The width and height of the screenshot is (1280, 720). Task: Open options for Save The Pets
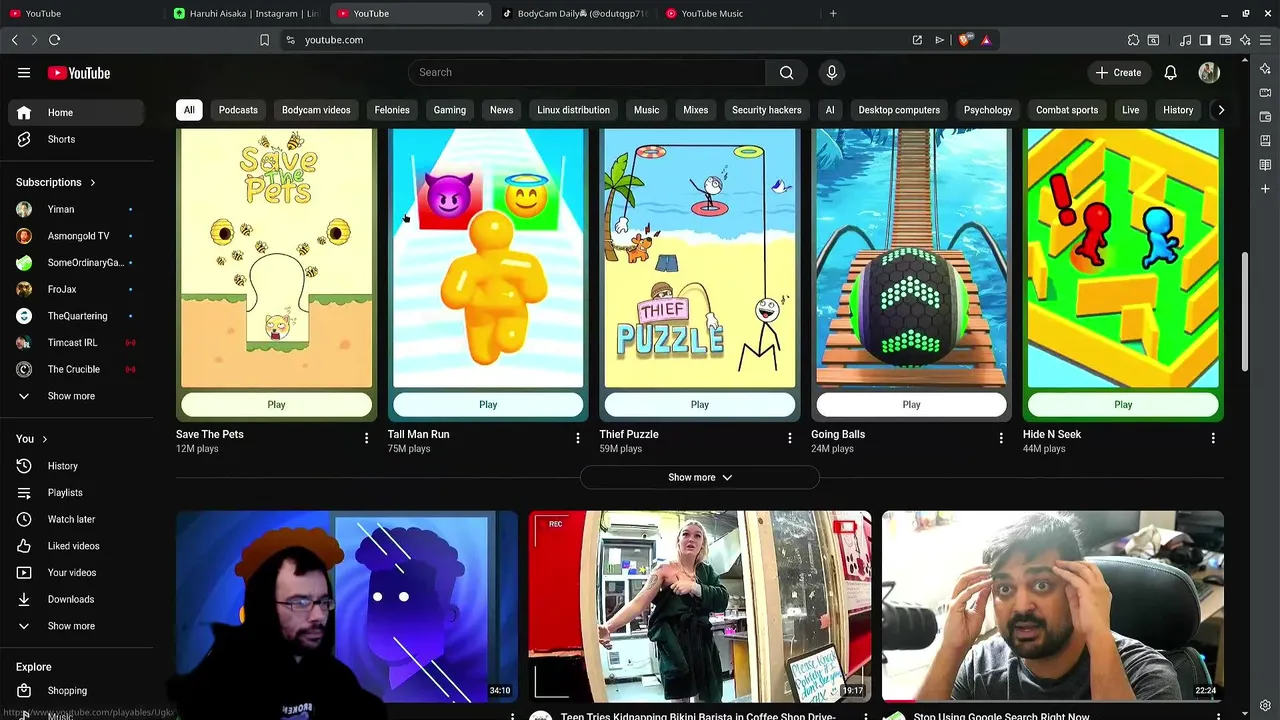pyautogui.click(x=366, y=438)
